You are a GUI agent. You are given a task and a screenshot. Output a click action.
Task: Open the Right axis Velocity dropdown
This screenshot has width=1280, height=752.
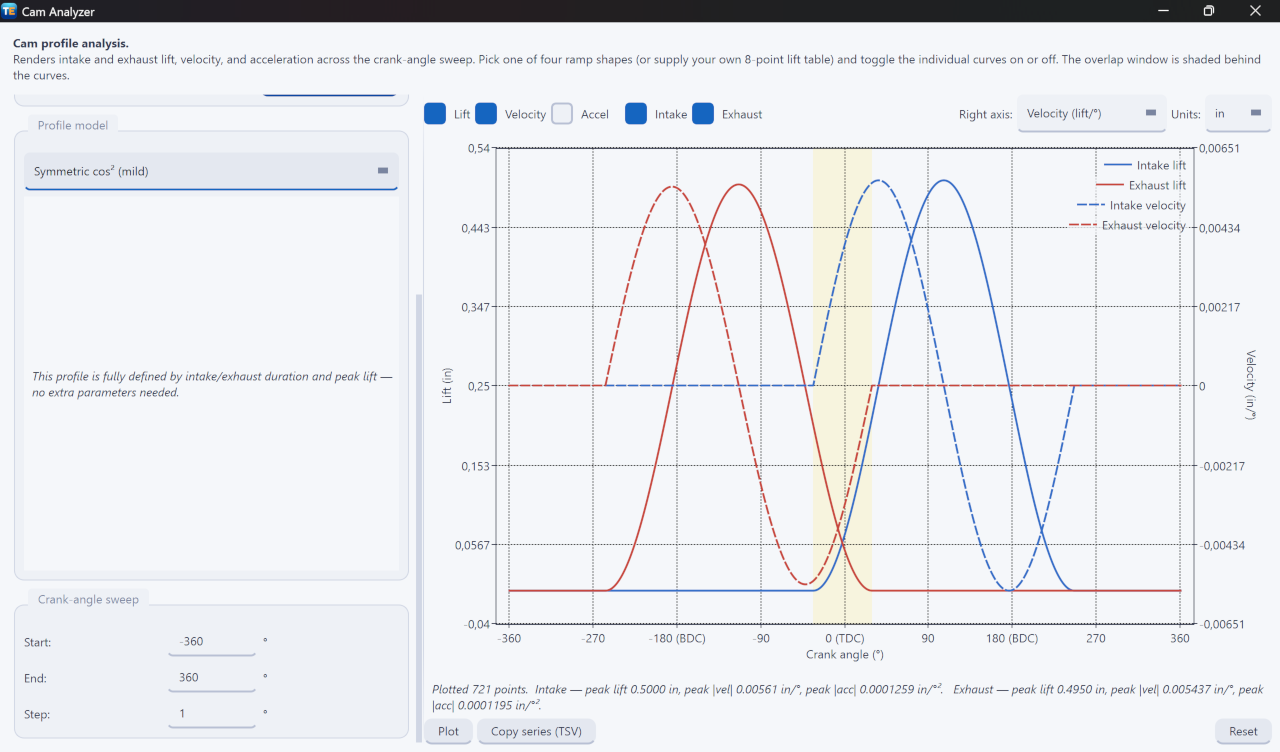coord(1091,114)
